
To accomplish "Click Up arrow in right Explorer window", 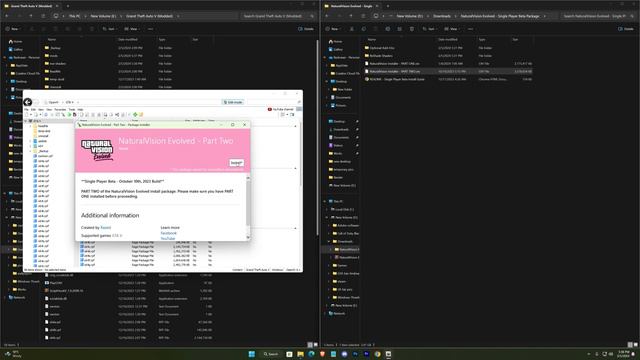I will tap(351, 16).
